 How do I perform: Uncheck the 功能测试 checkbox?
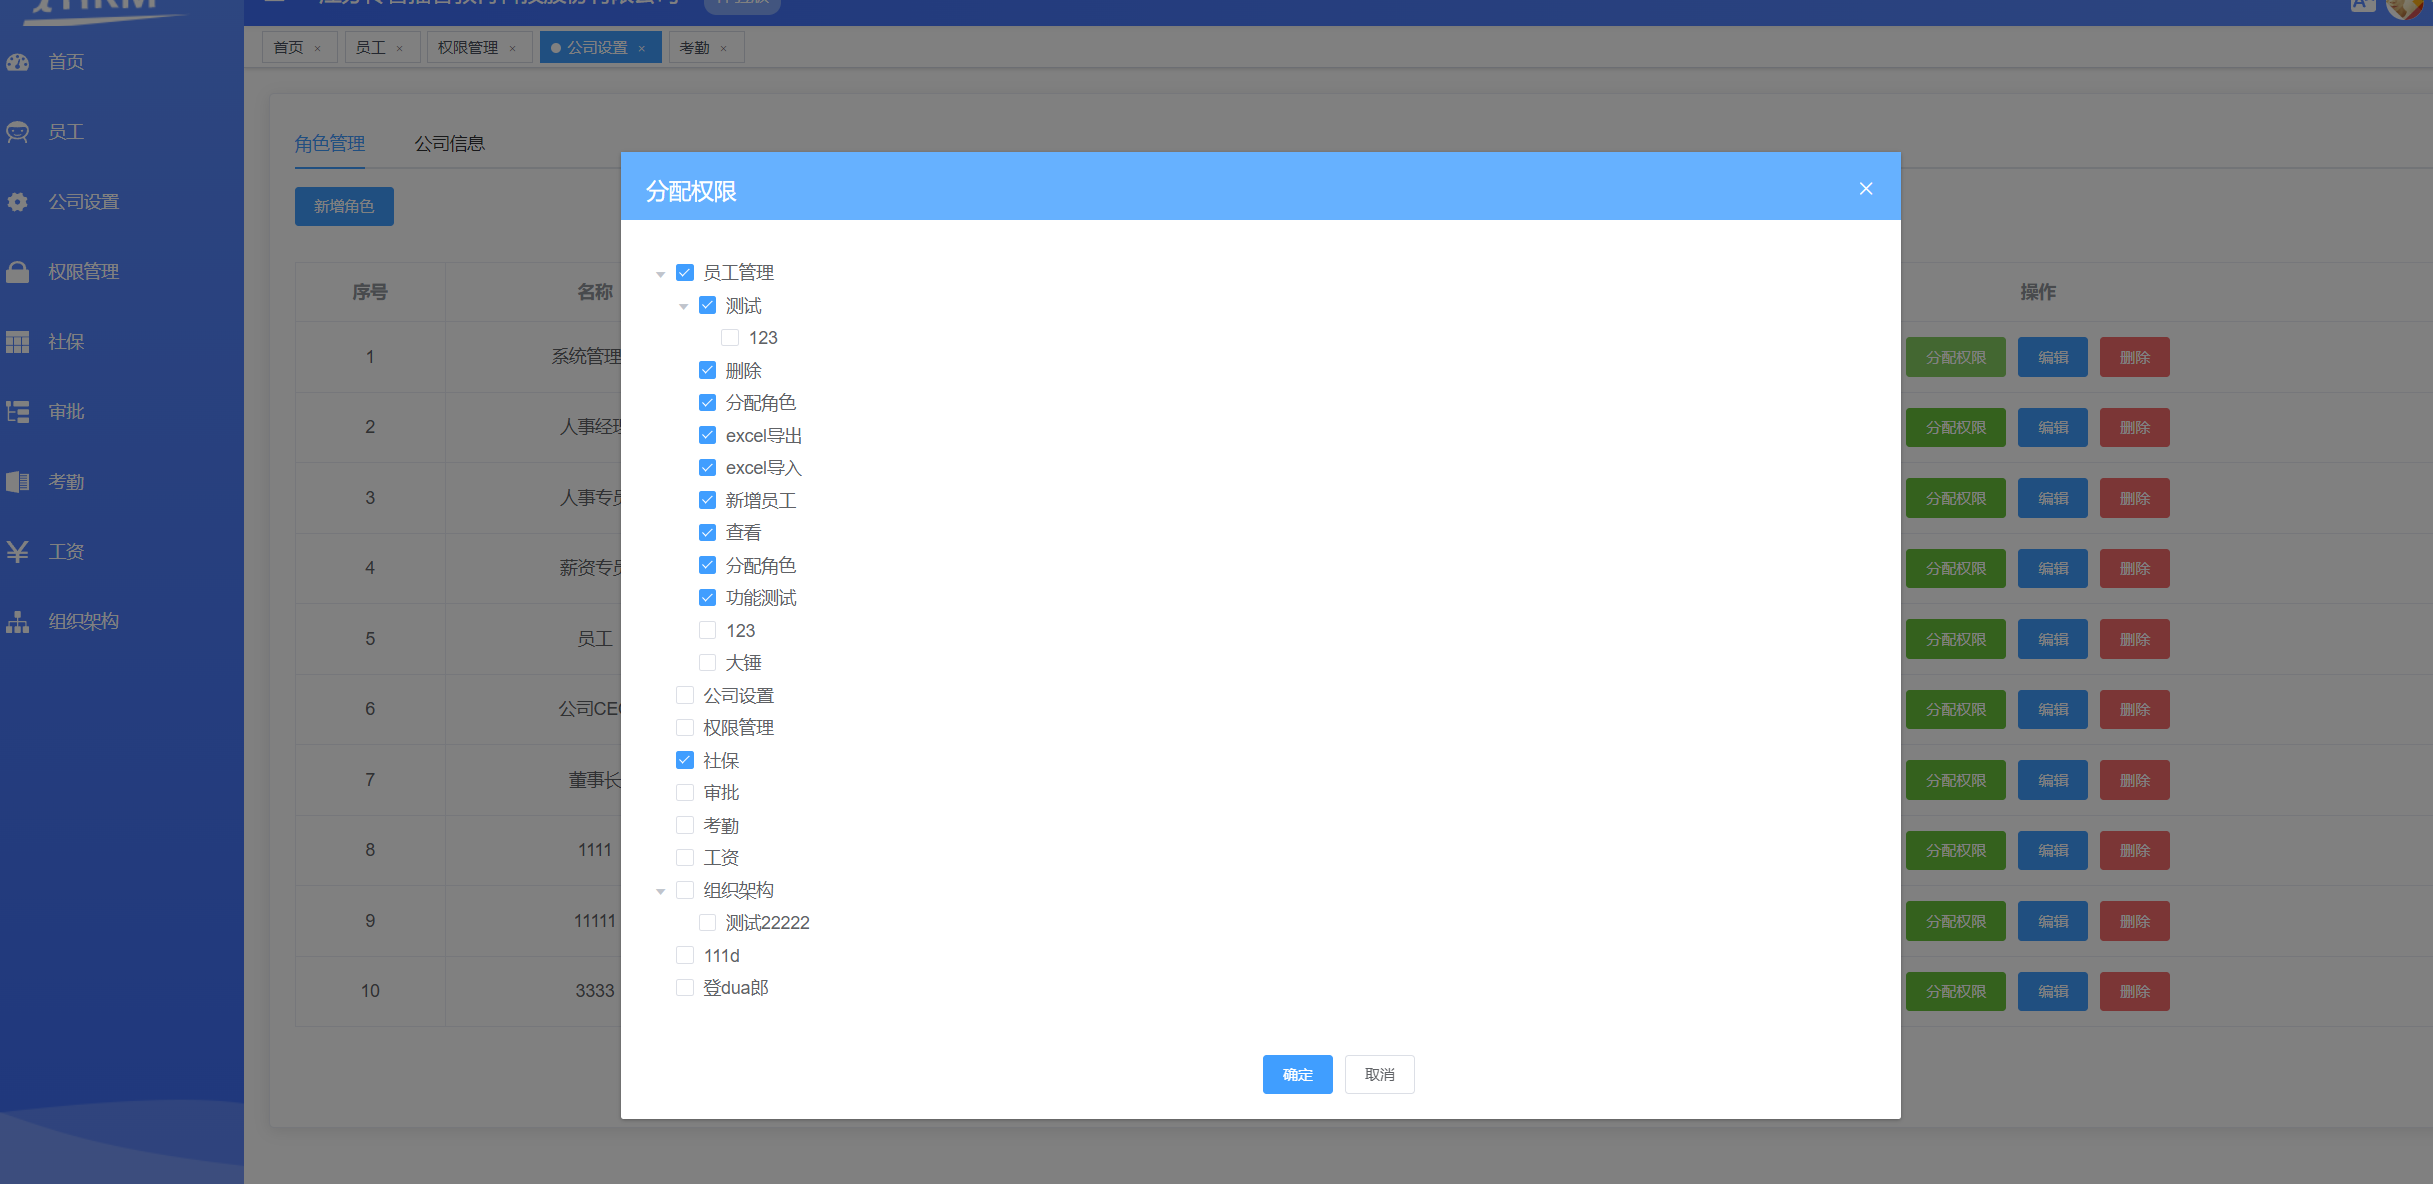click(x=708, y=598)
